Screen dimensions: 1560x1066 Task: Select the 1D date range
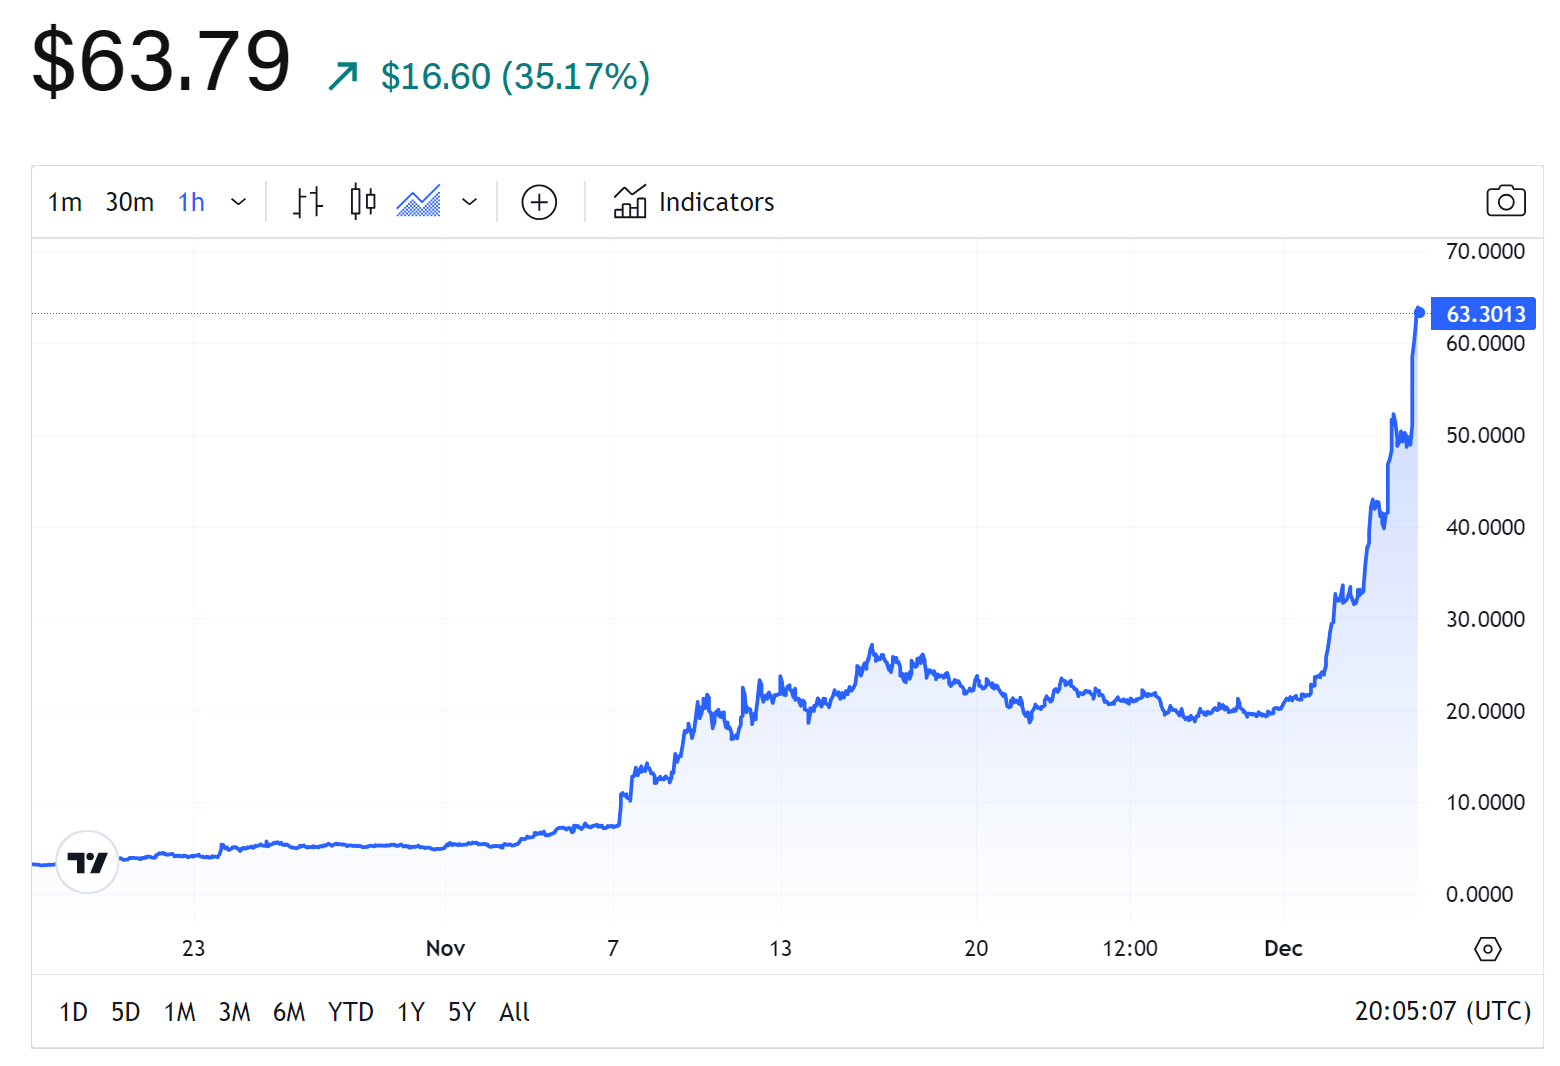coord(73,1012)
